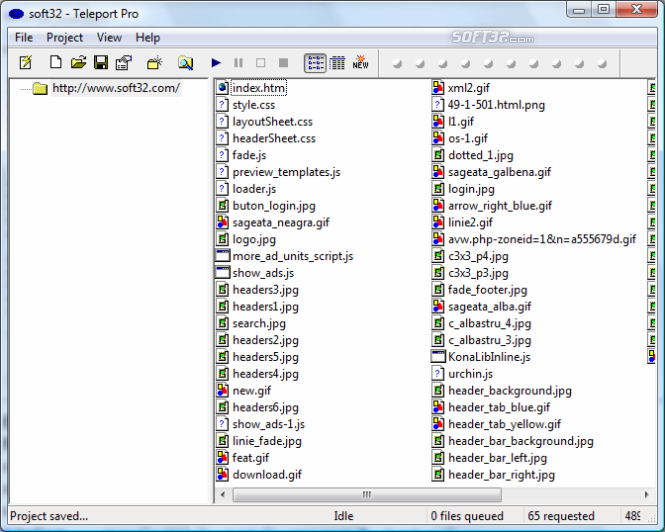Select xml2.gif file
The width and height of the screenshot is (665, 532).
tap(469, 88)
